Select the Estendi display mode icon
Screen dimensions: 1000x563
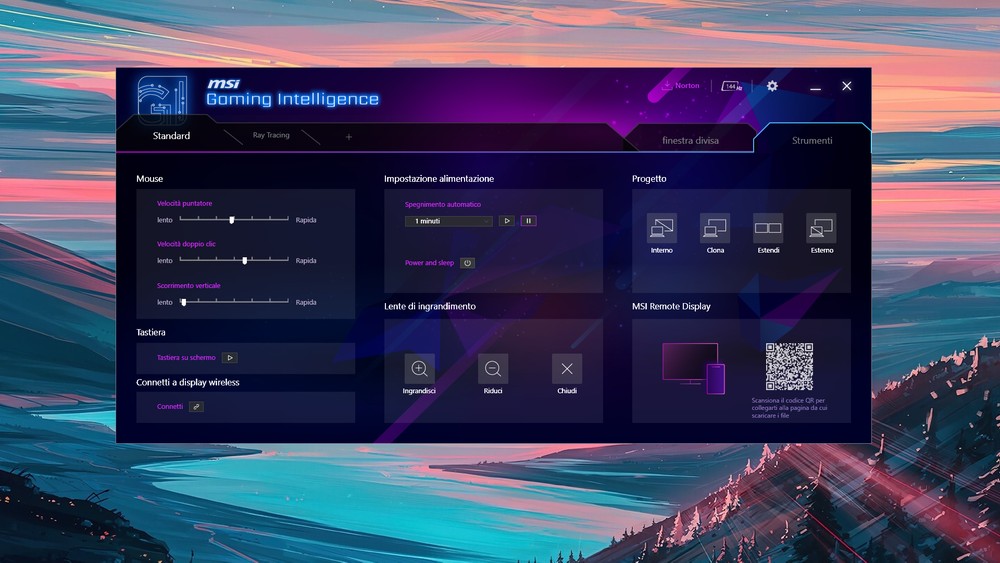tap(768, 228)
